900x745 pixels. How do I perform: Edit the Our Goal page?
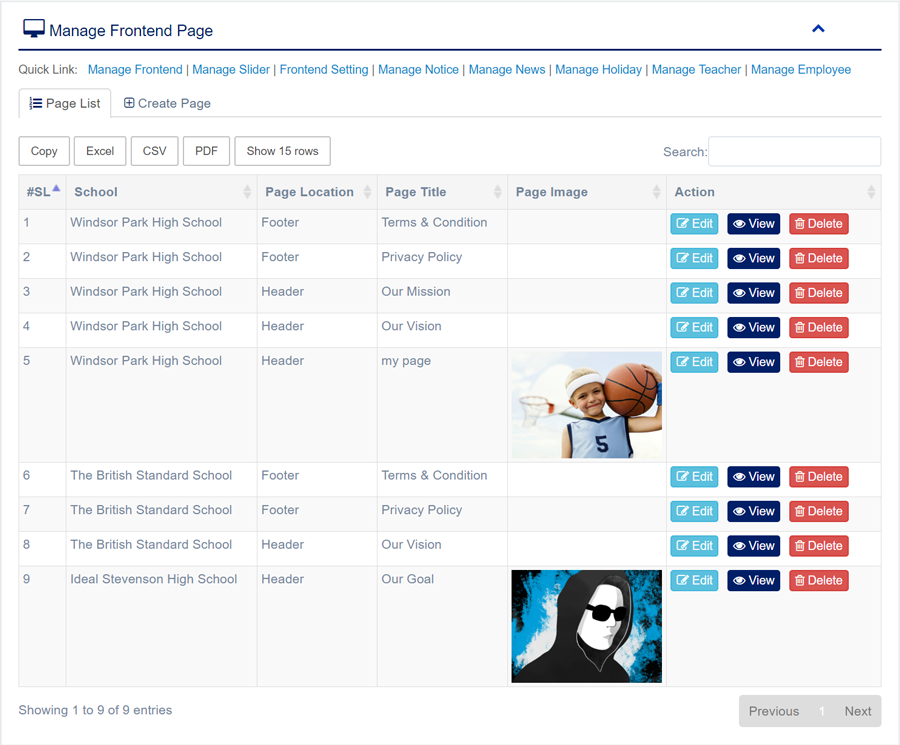pyautogui.click(x=694, y=580)
